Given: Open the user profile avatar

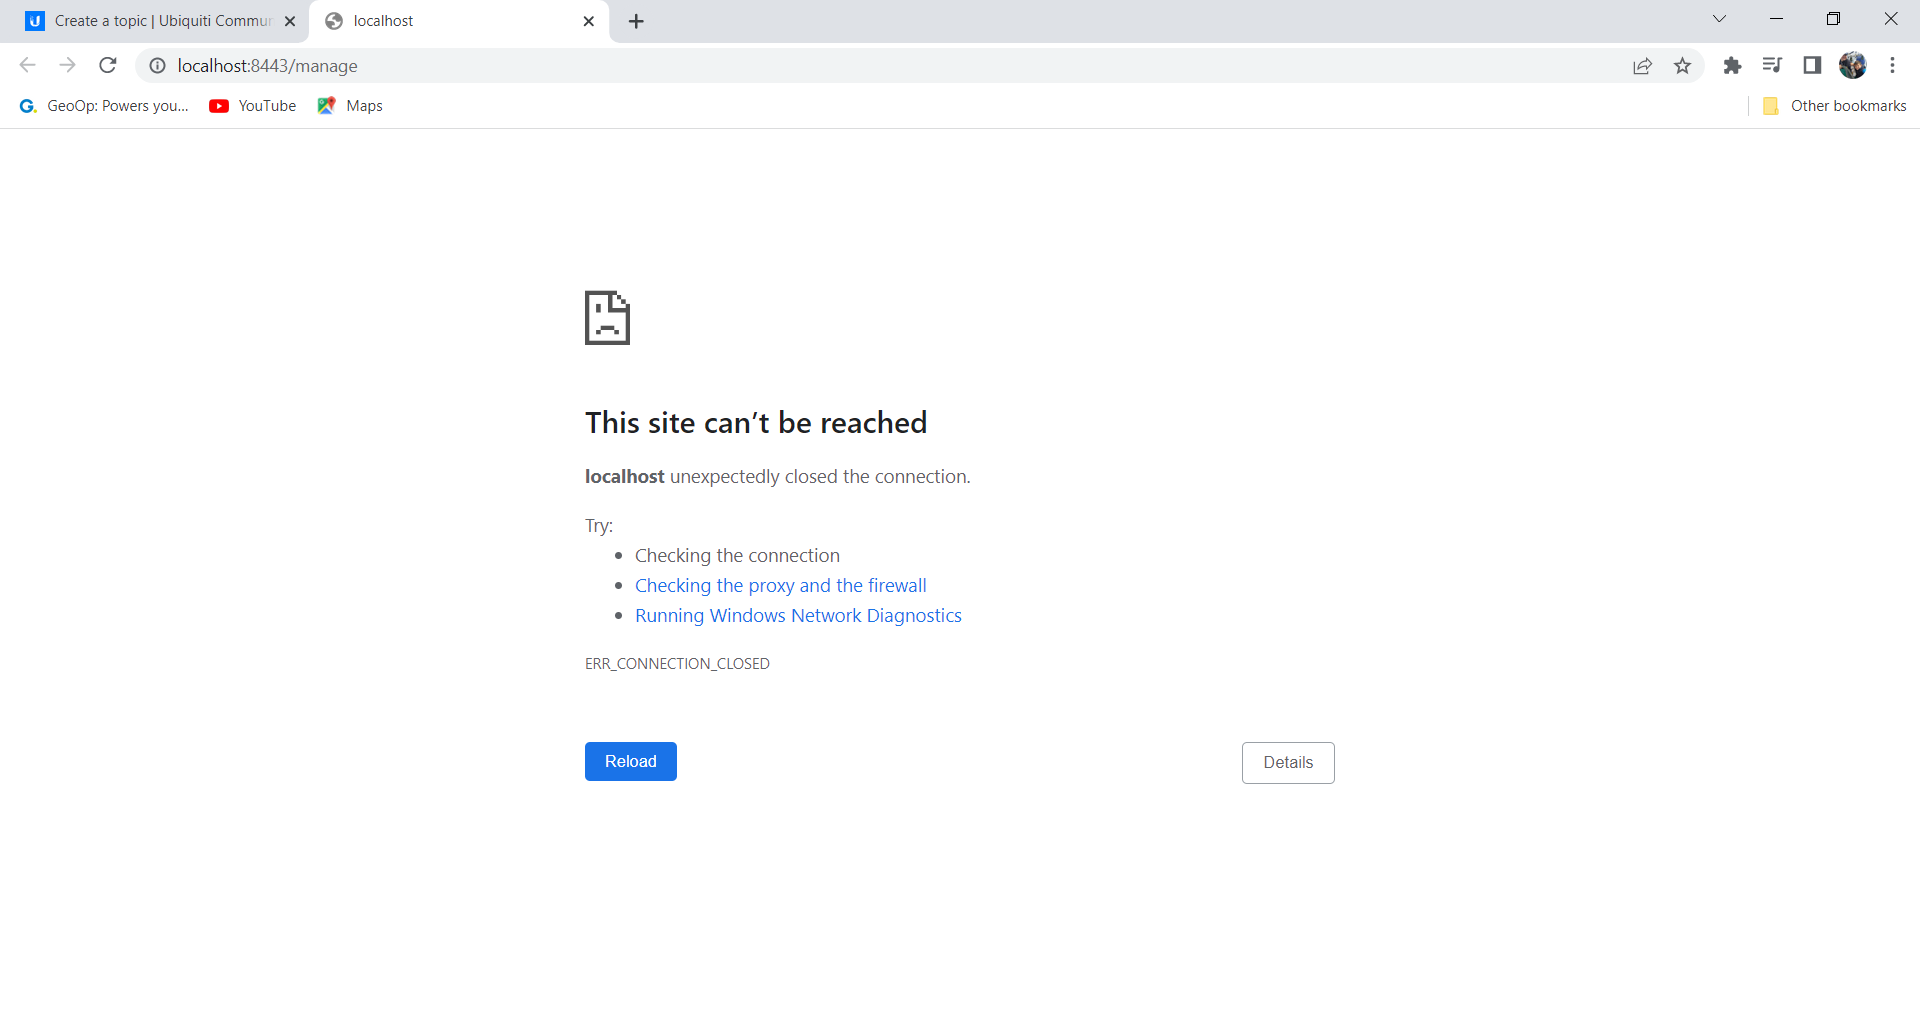Looking at the screenshot, I should (x=1852, y=66).
